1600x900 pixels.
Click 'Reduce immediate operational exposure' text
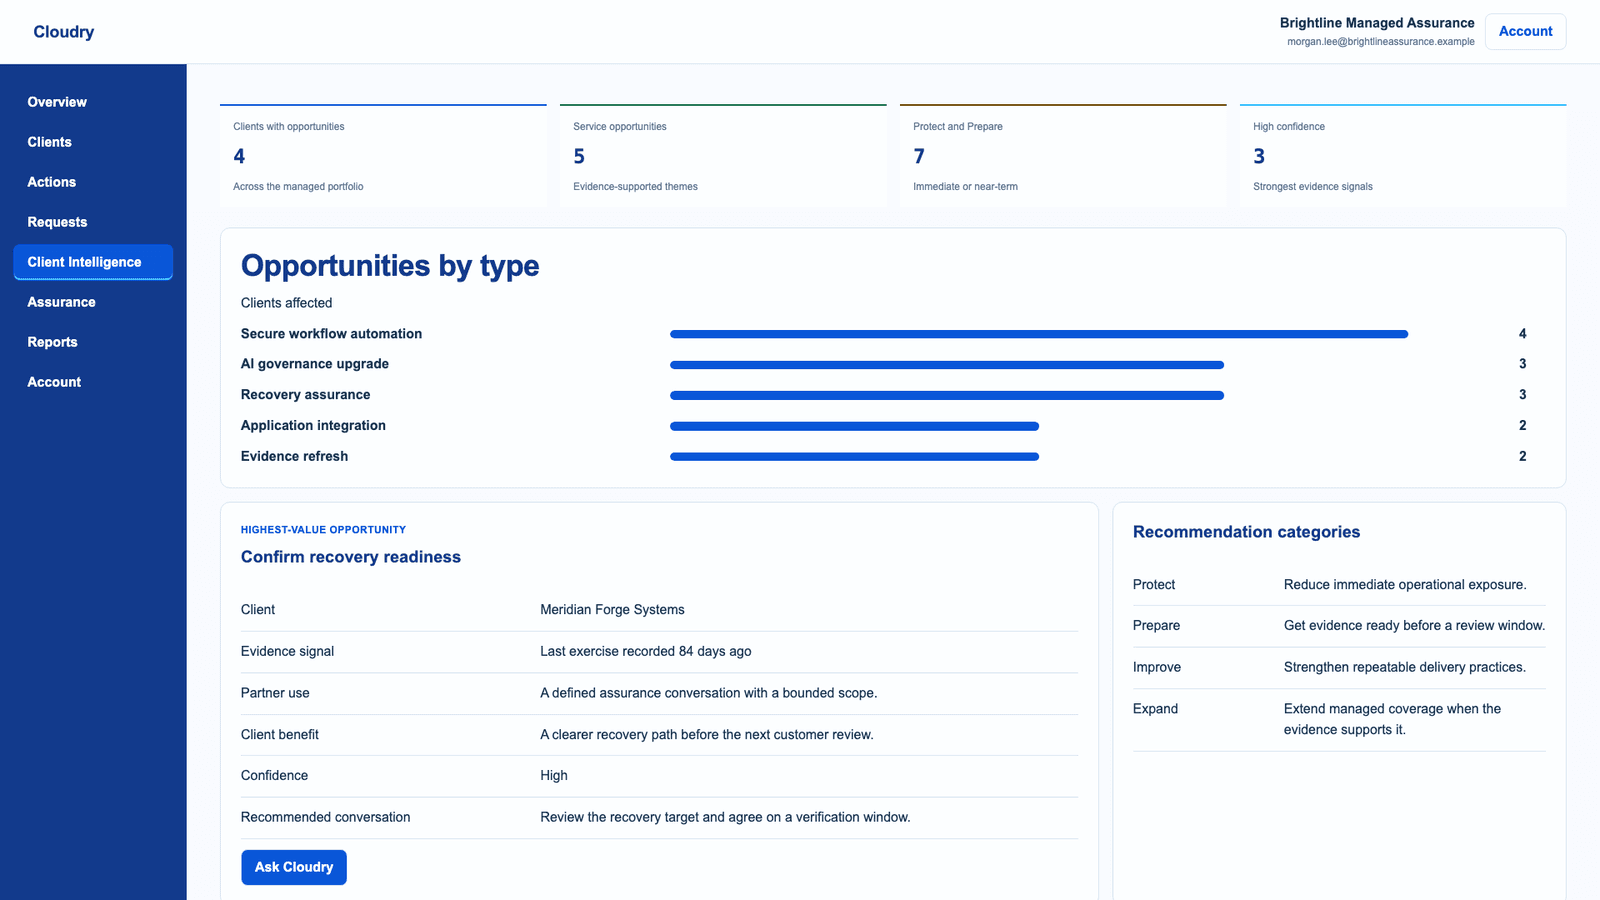click(x=1405, y=585)
